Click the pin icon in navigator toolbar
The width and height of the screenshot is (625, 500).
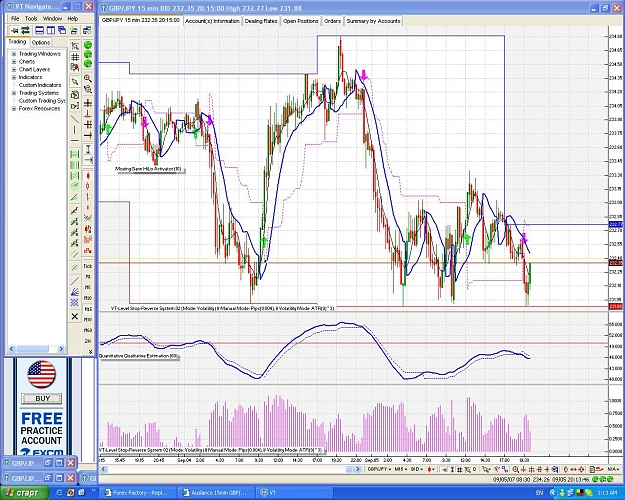15,30
